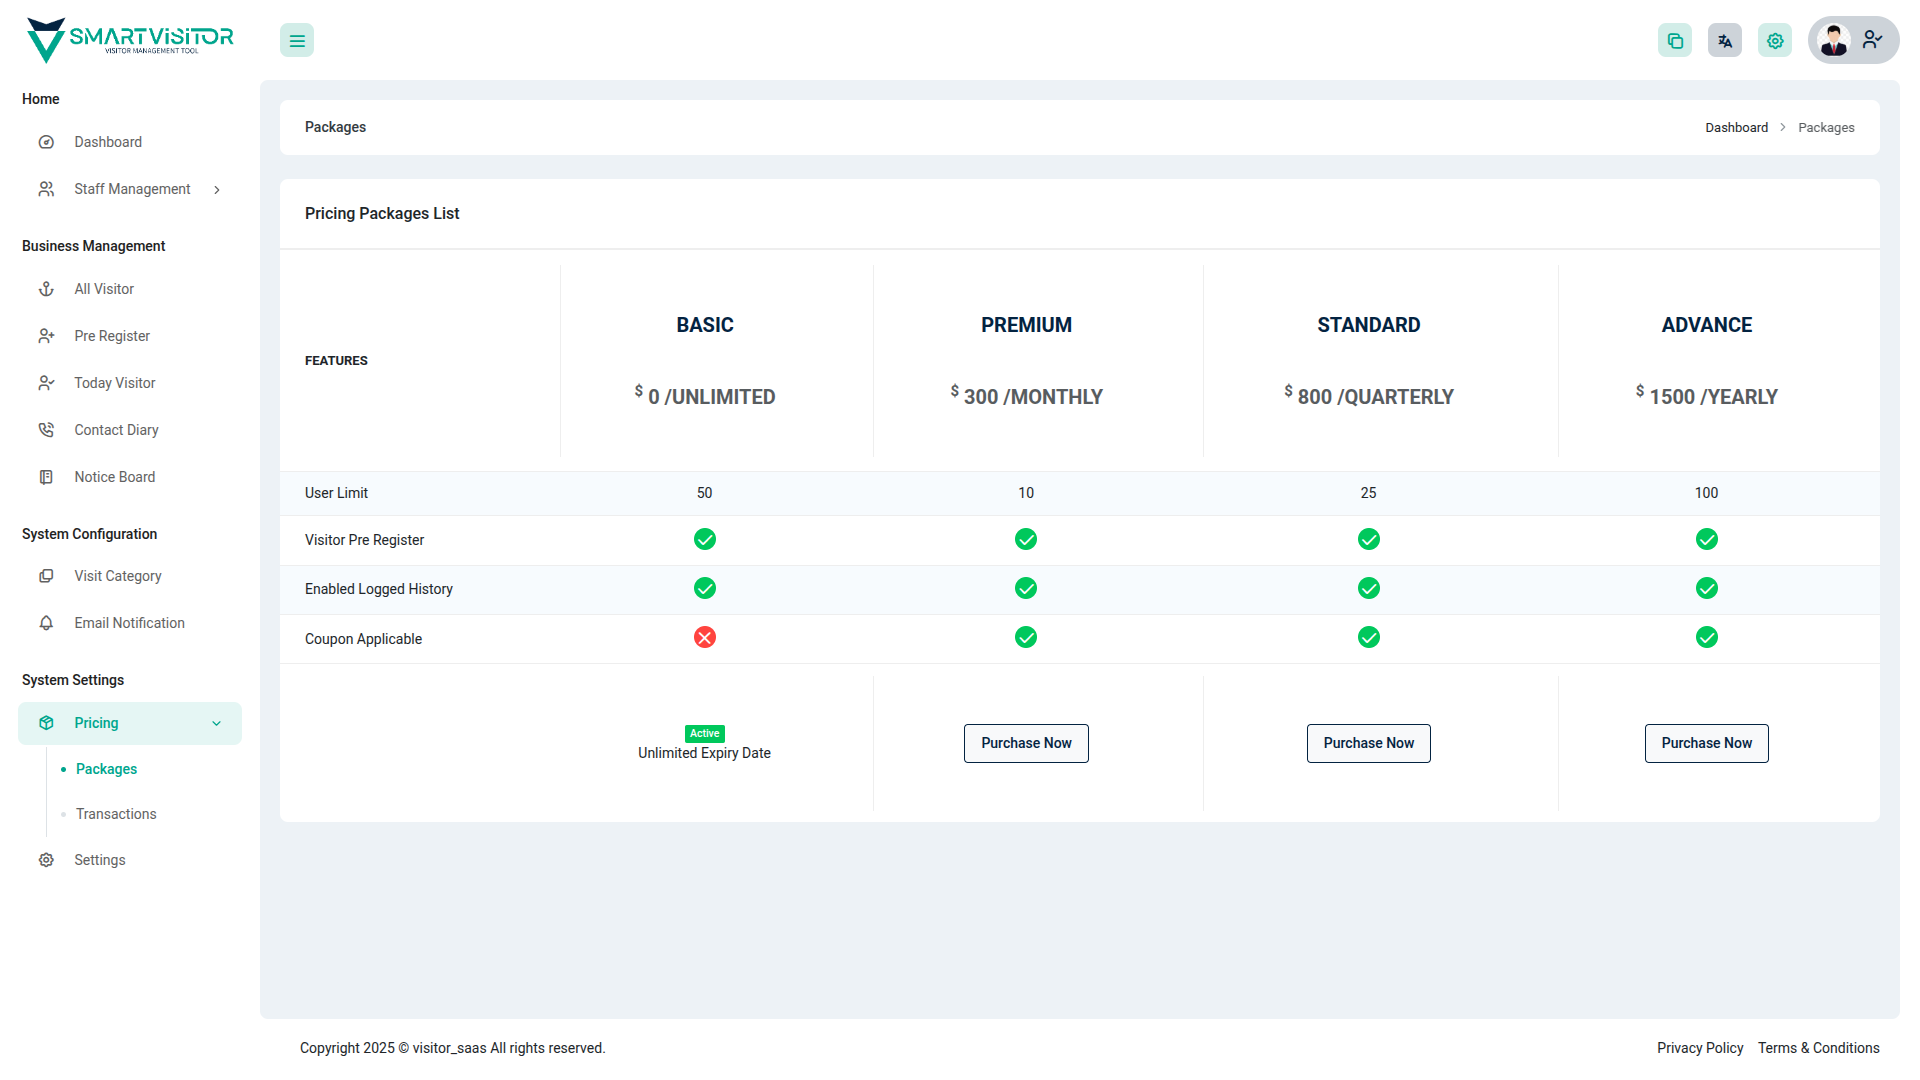Click the red cross under Basic Coupon Applicable
The height and width of the screenshot is (1080, 1920).
pyautogui.click(x=705, y=638)
